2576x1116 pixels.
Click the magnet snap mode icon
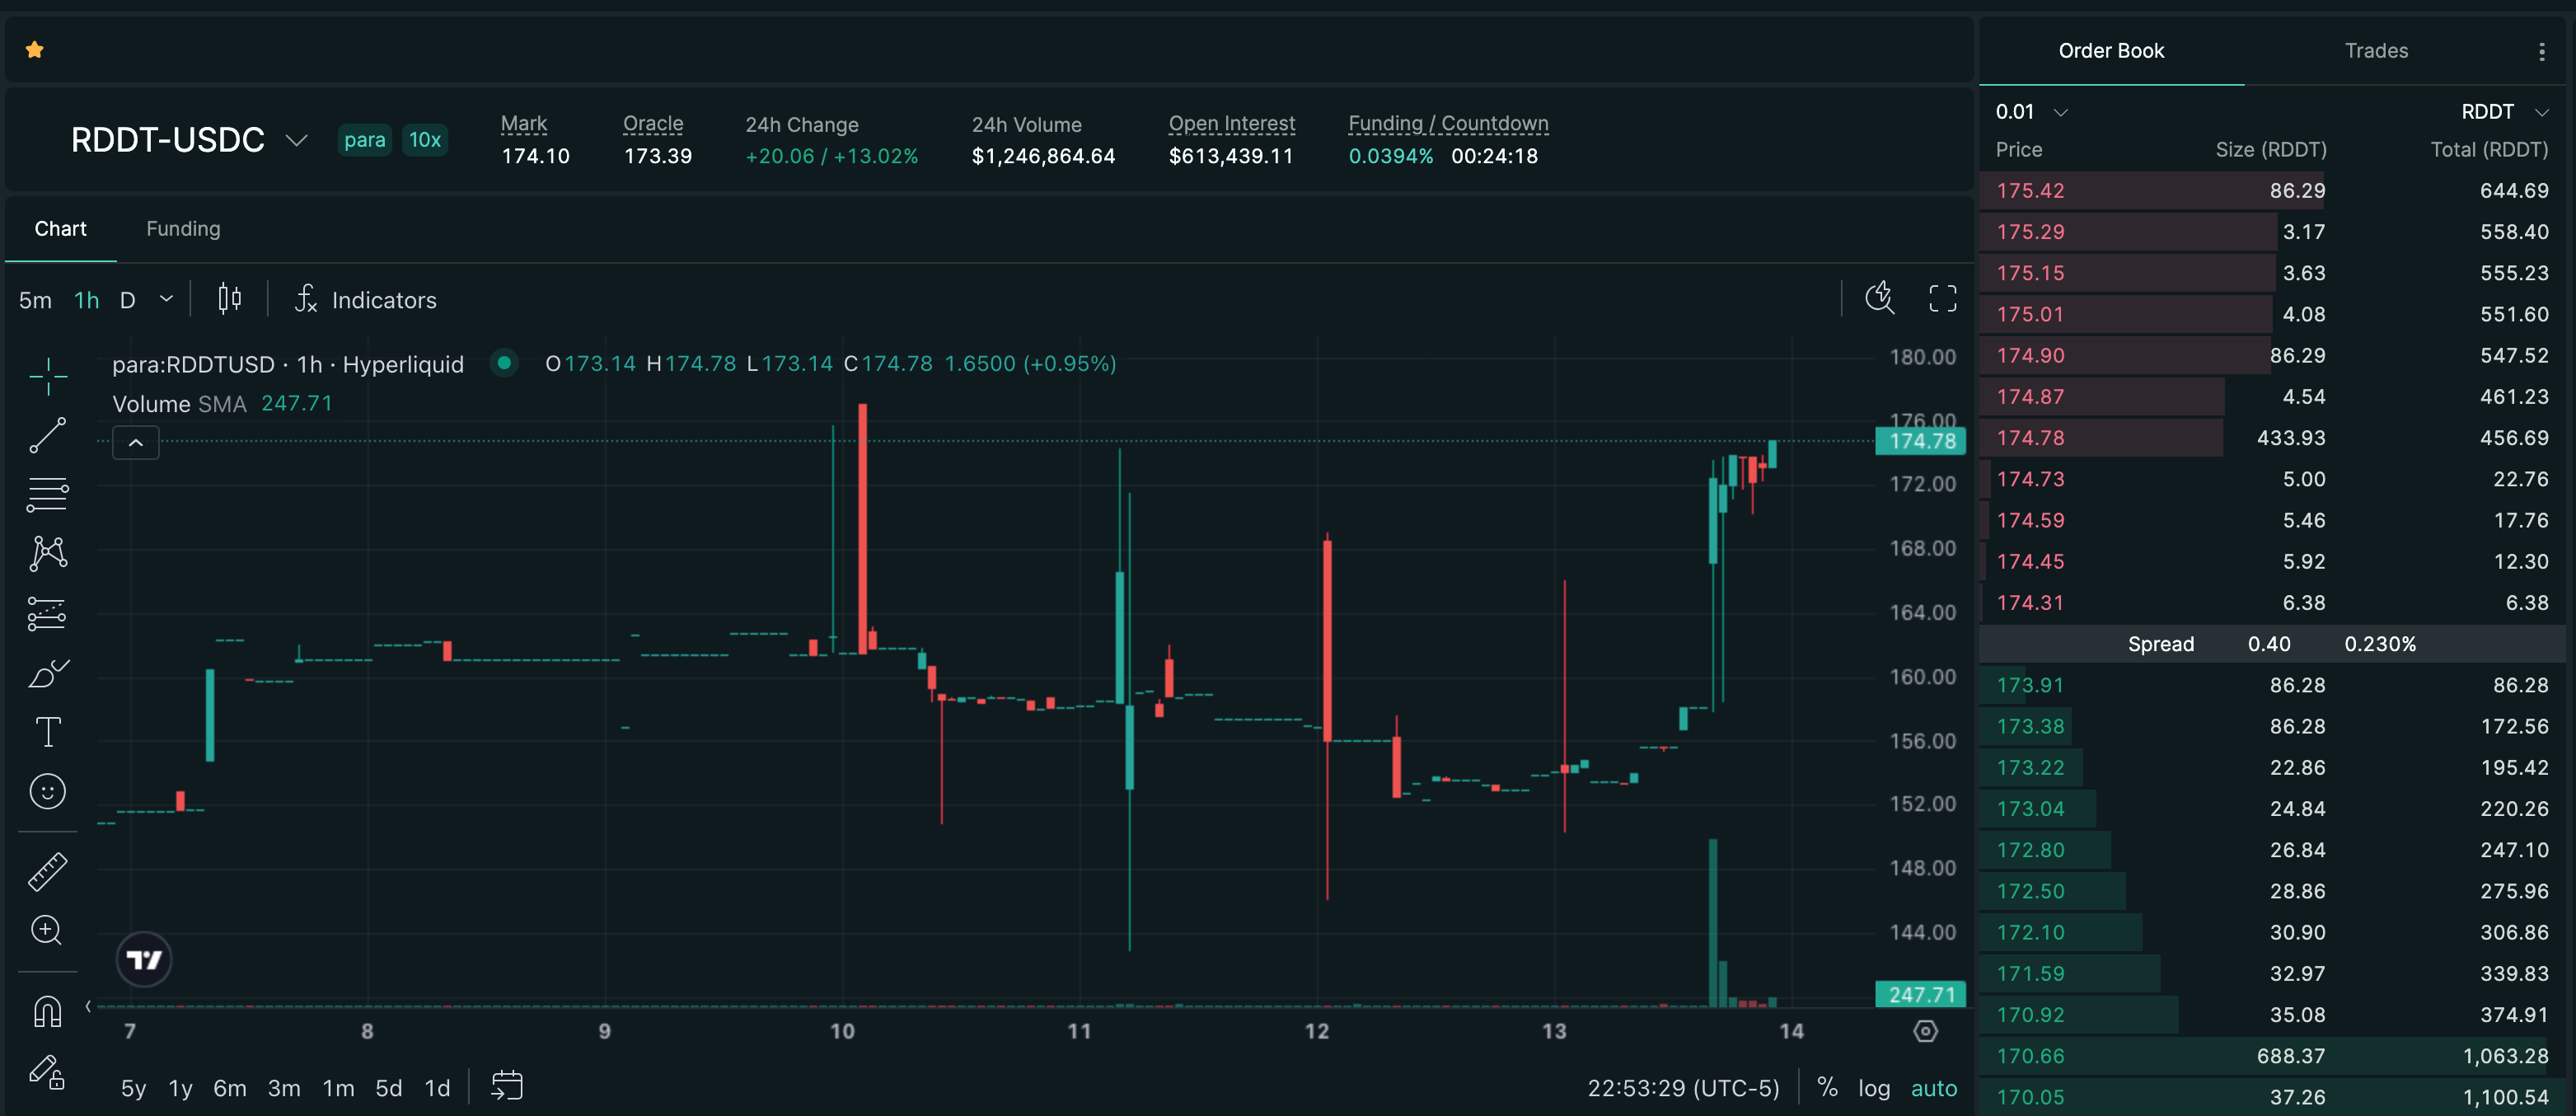pos(47,1012)
